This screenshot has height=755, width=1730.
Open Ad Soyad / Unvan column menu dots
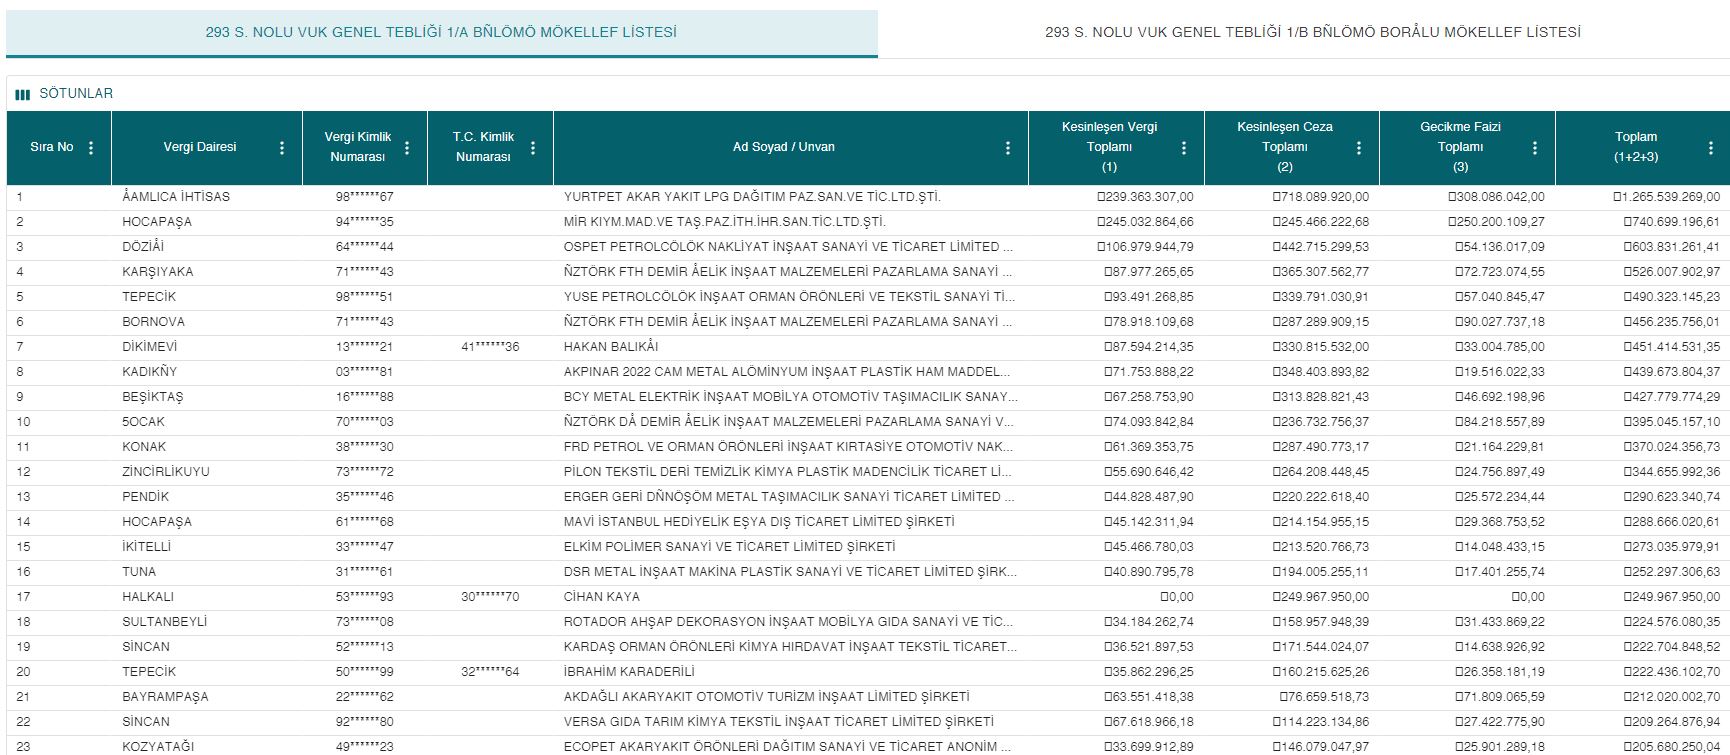[1008, 148]
